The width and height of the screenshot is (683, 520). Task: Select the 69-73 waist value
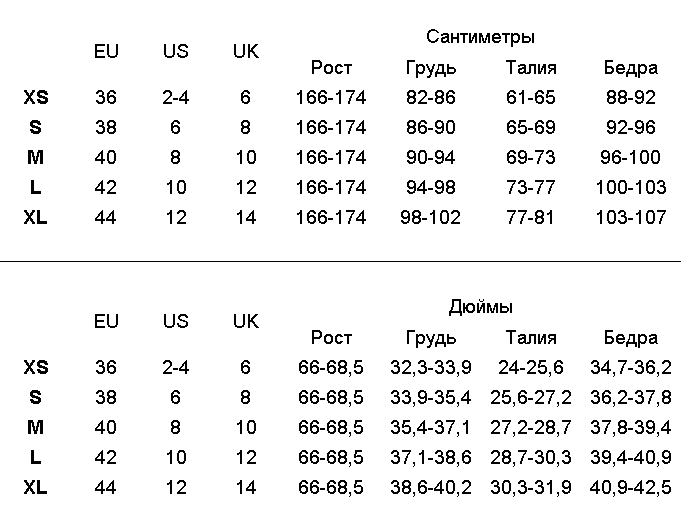click(x=531, y=157)
